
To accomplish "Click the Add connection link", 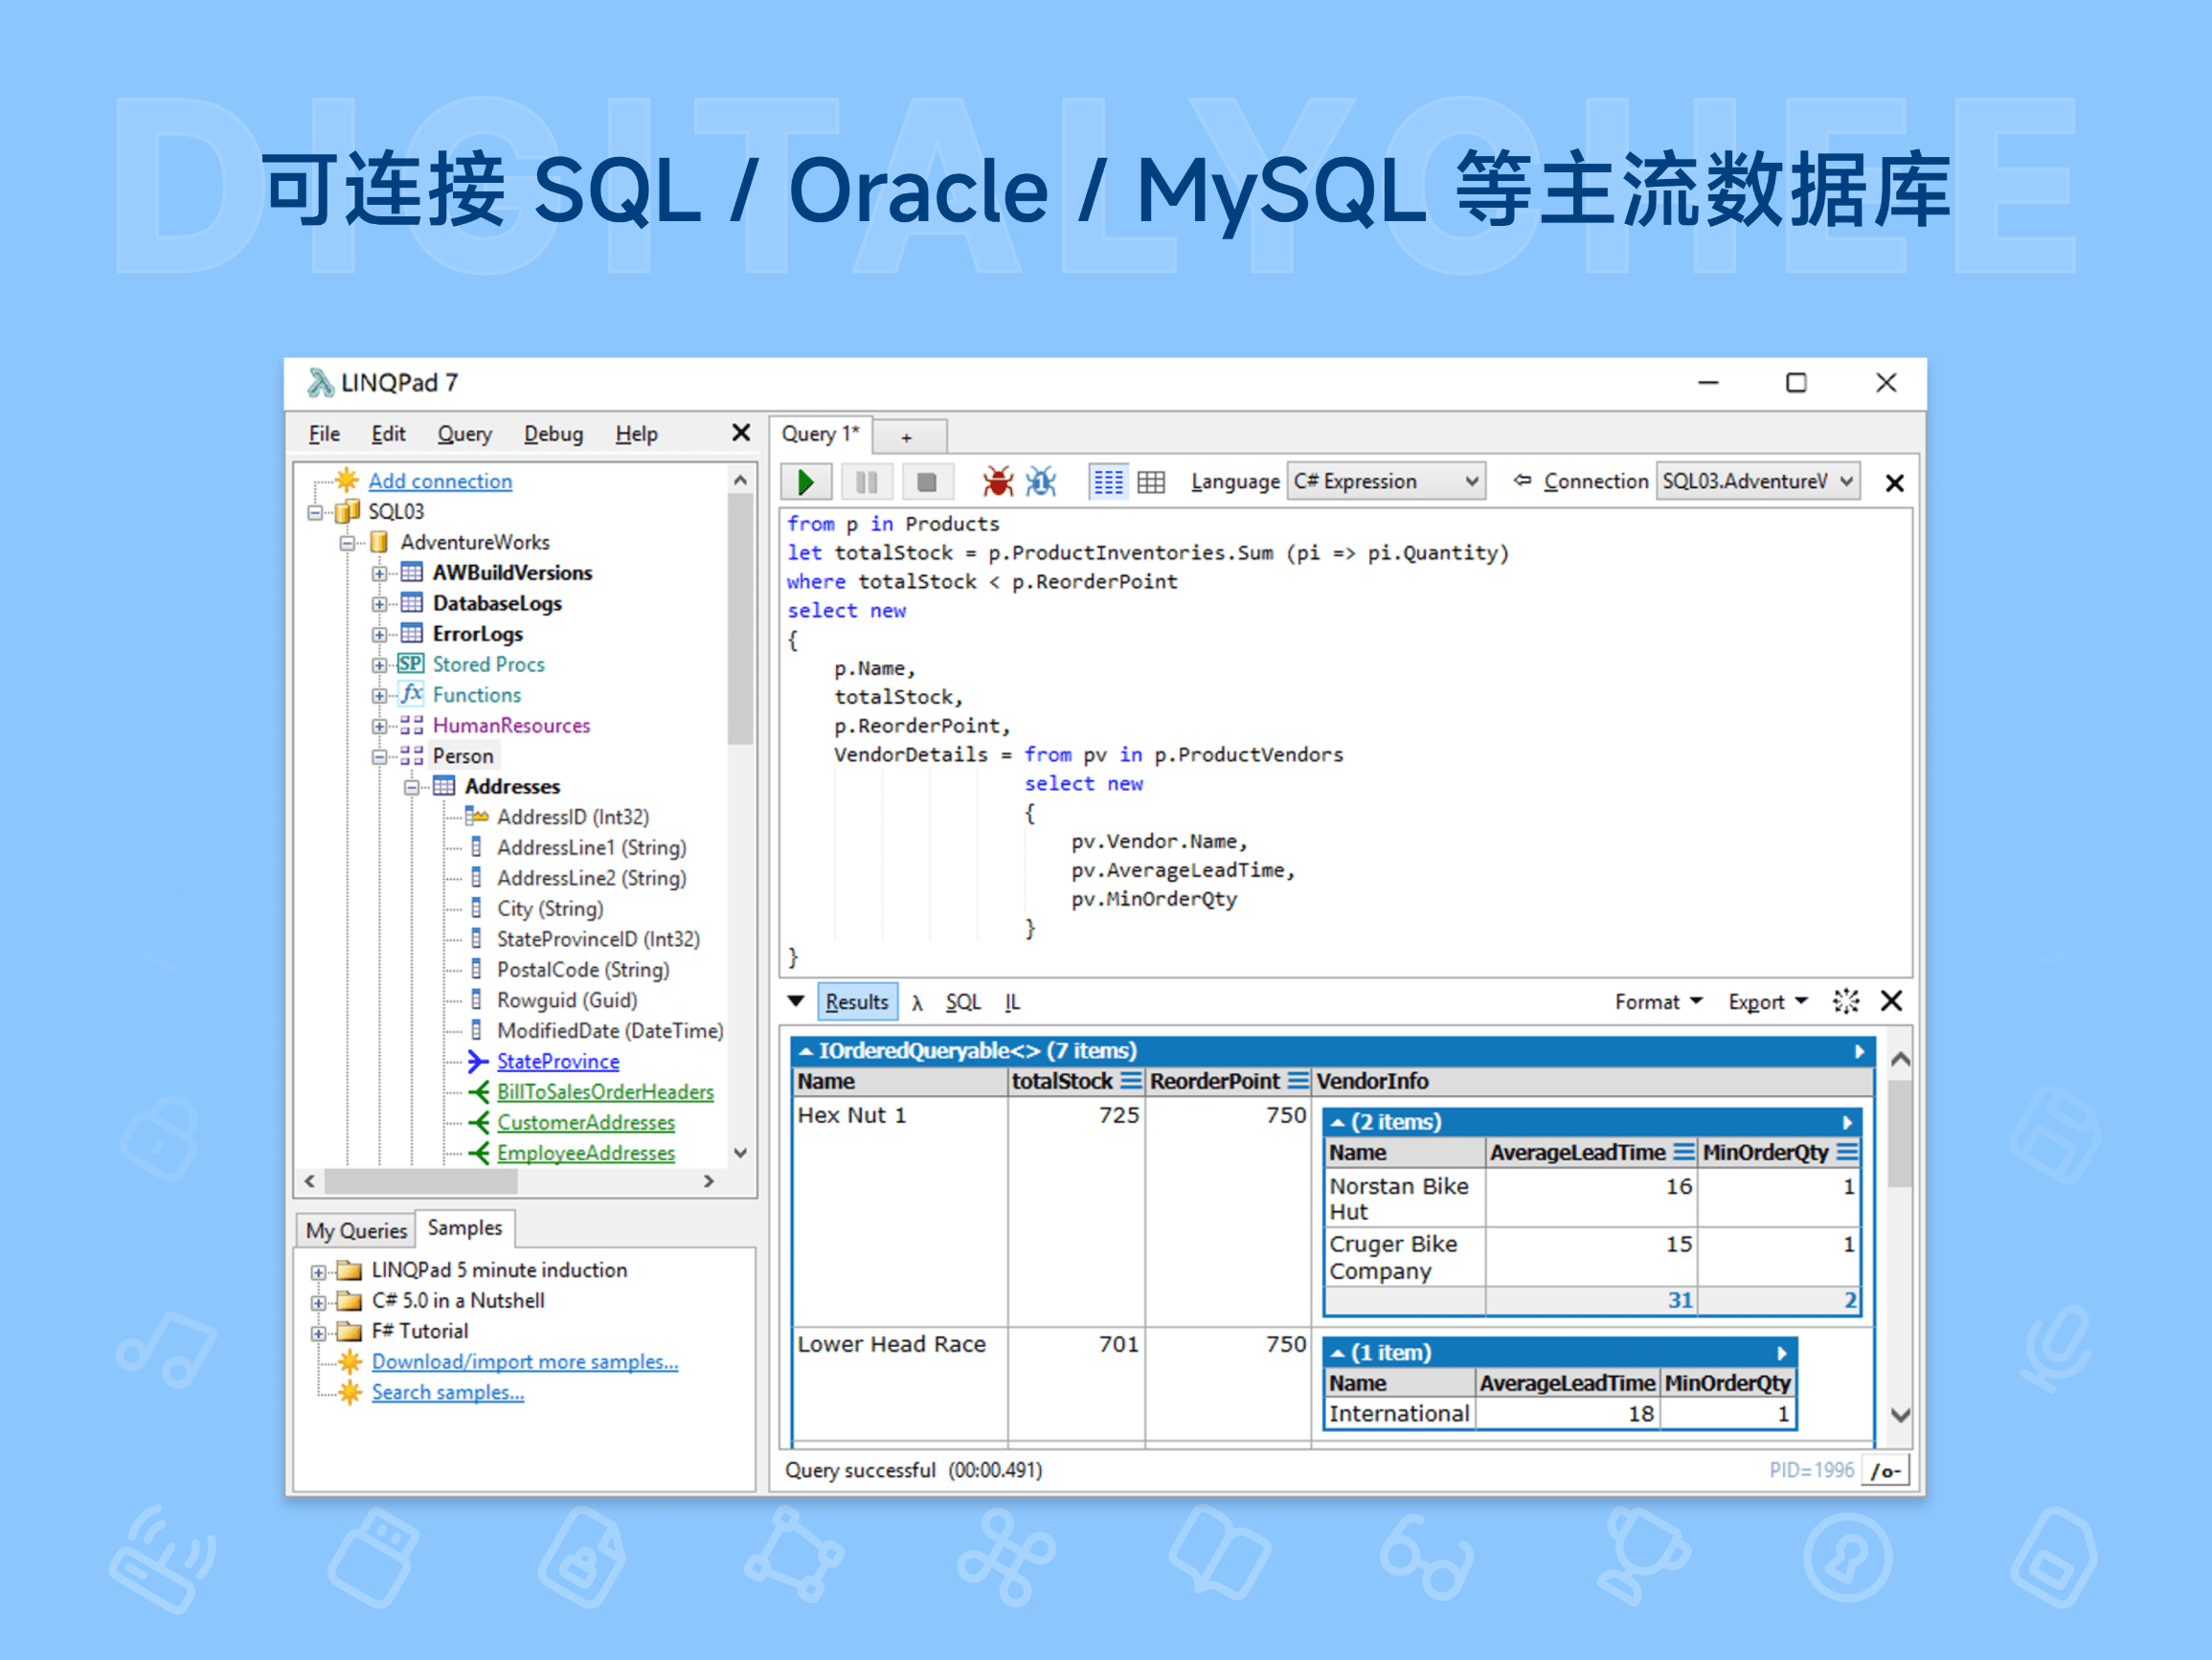I will 440,481.
